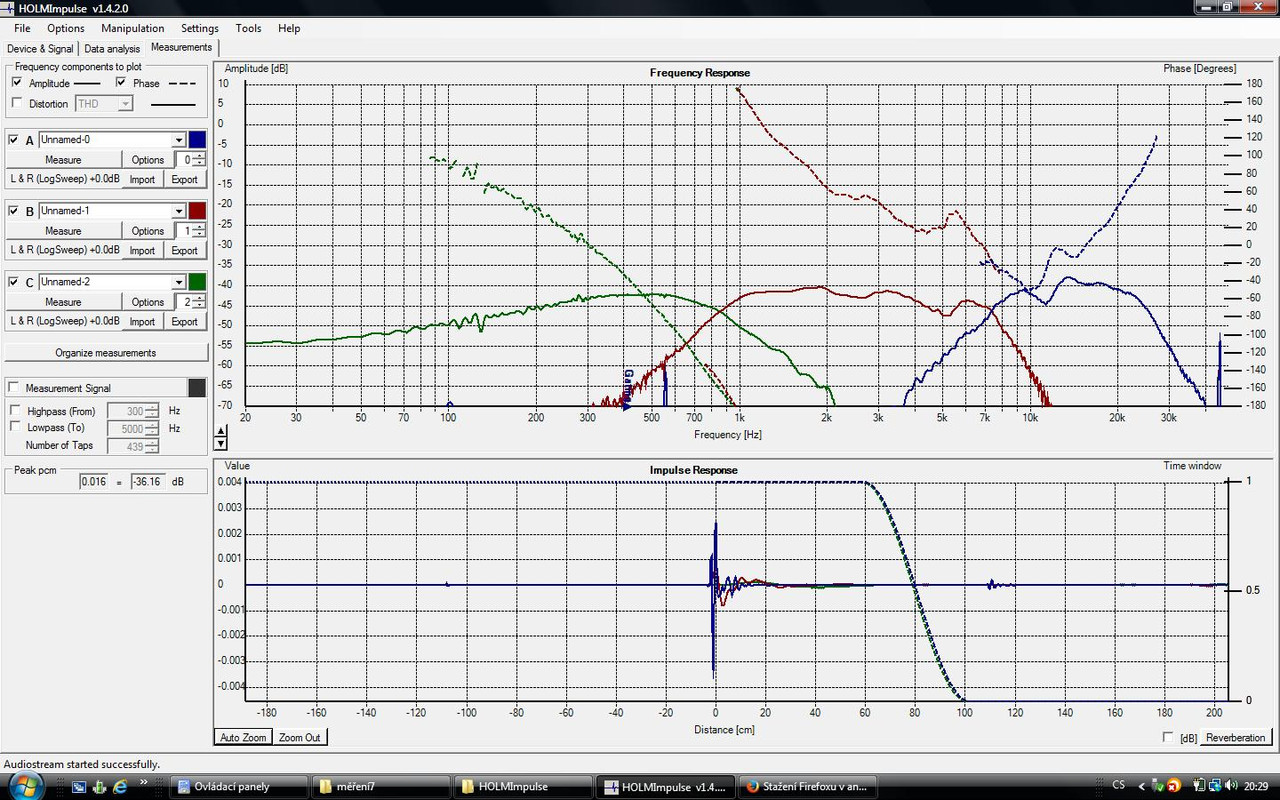Click the HOLMImpulse title bar icon

[x=9, y=8]
